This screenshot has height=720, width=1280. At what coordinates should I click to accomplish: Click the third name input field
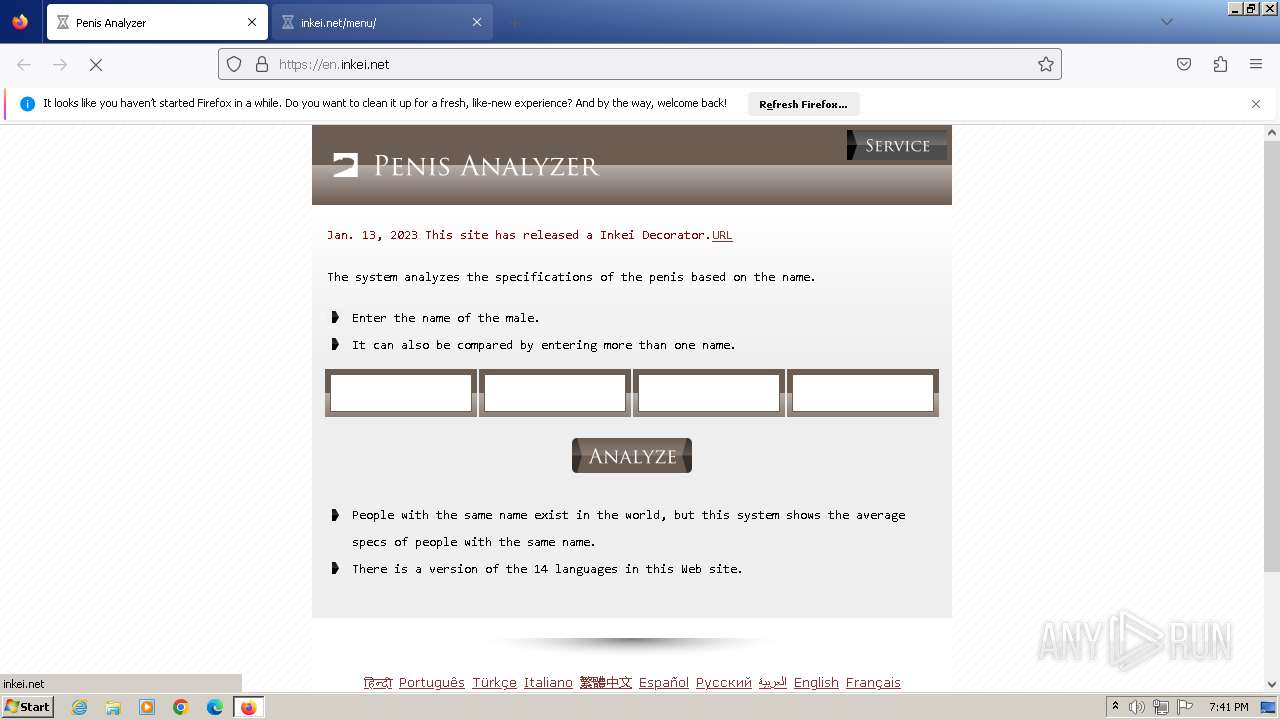[x=709, y=393]
